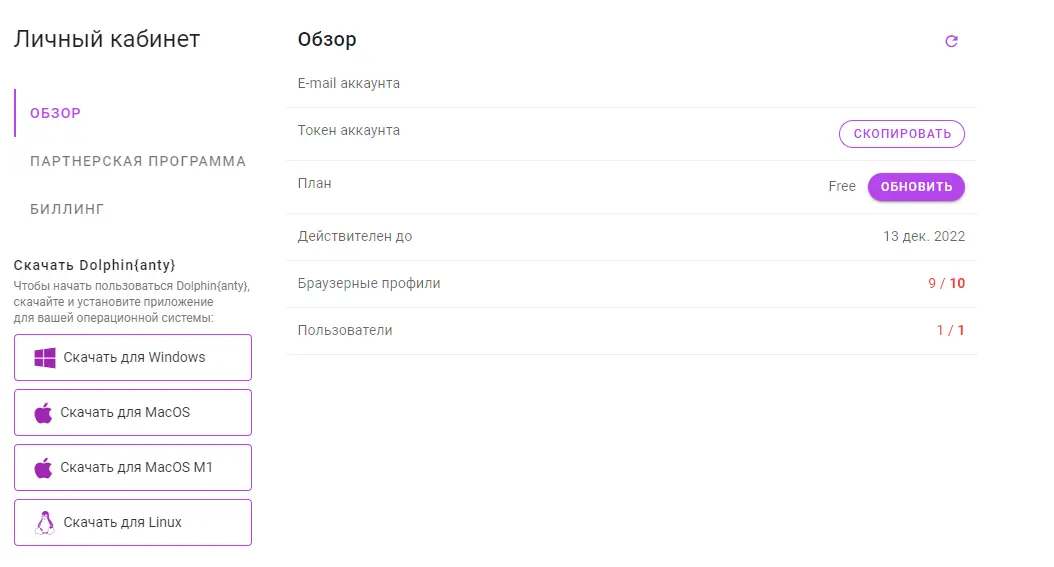Click the refresh icon next to Обзор
This screenshot has height=567, width=1054.
pyautogui.click(x=951, y=41)
